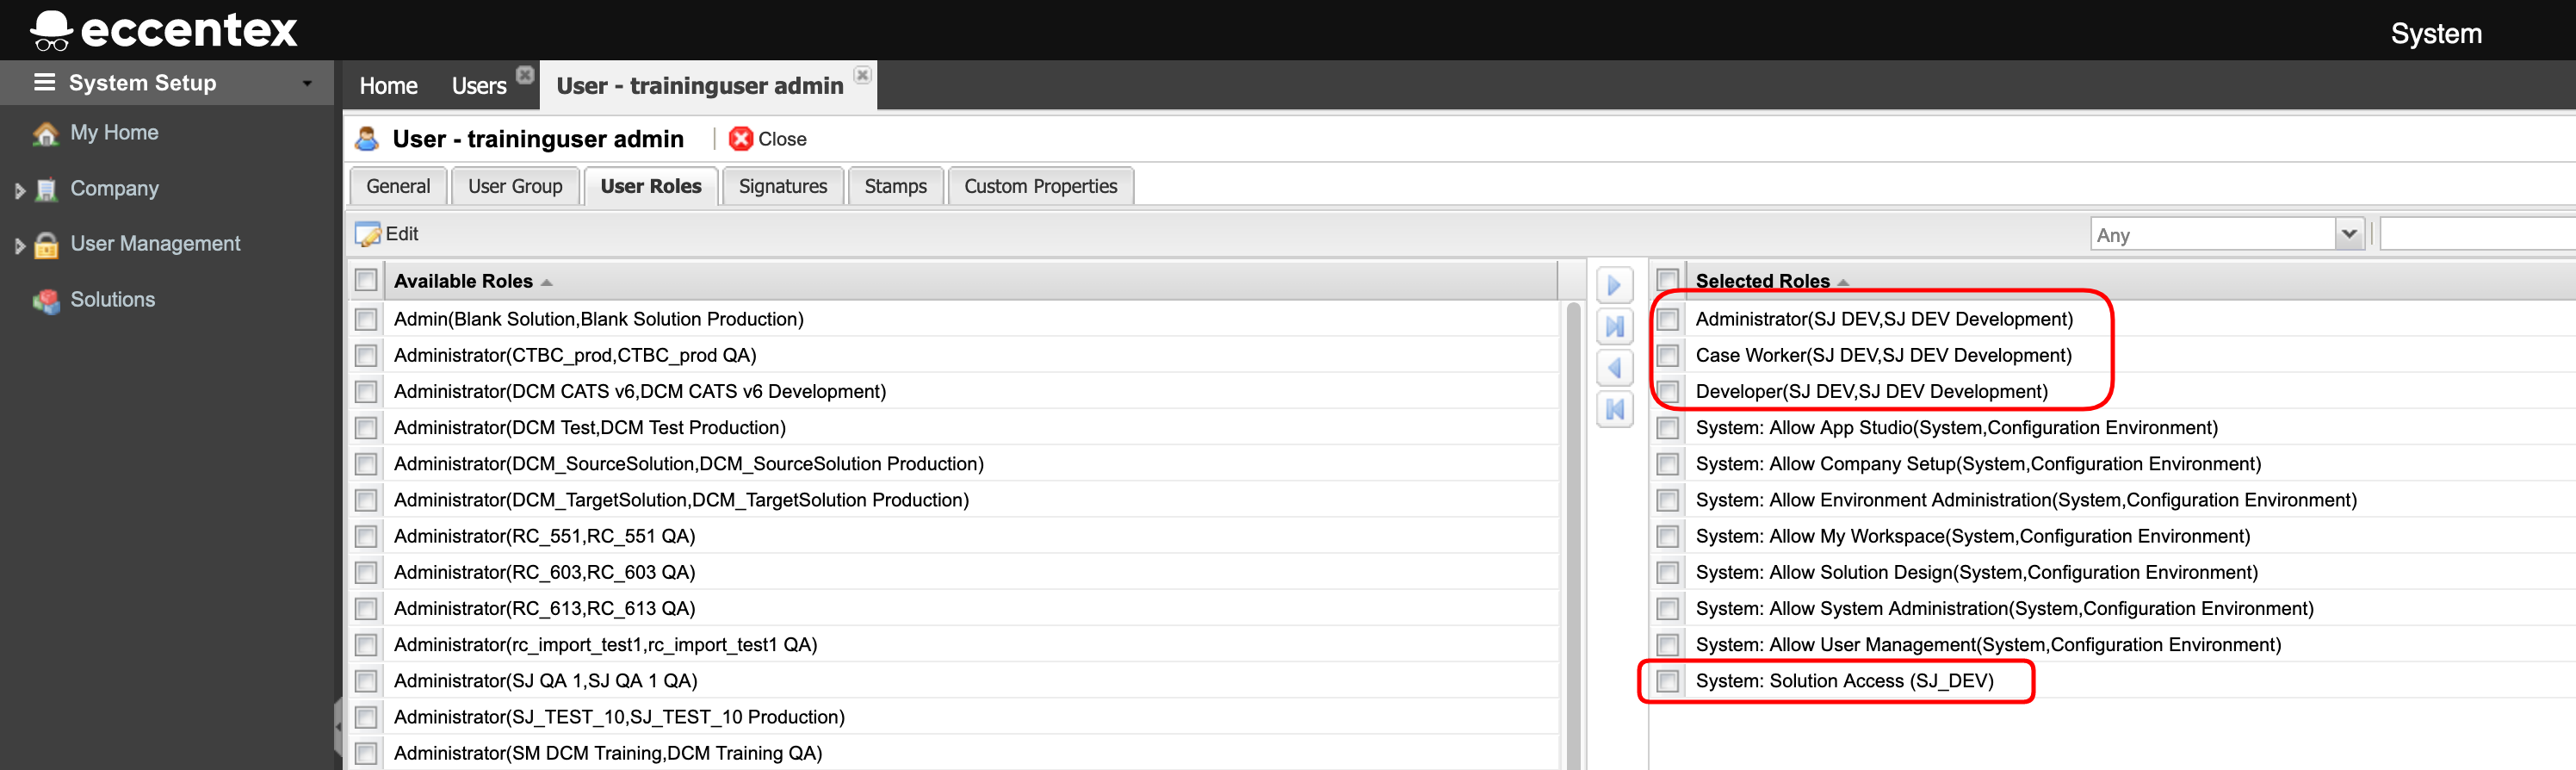Check Administrator(DCM Test,DCM Test Production) checkbox
The image size is (2576, 770).
[x=366, y=428]
